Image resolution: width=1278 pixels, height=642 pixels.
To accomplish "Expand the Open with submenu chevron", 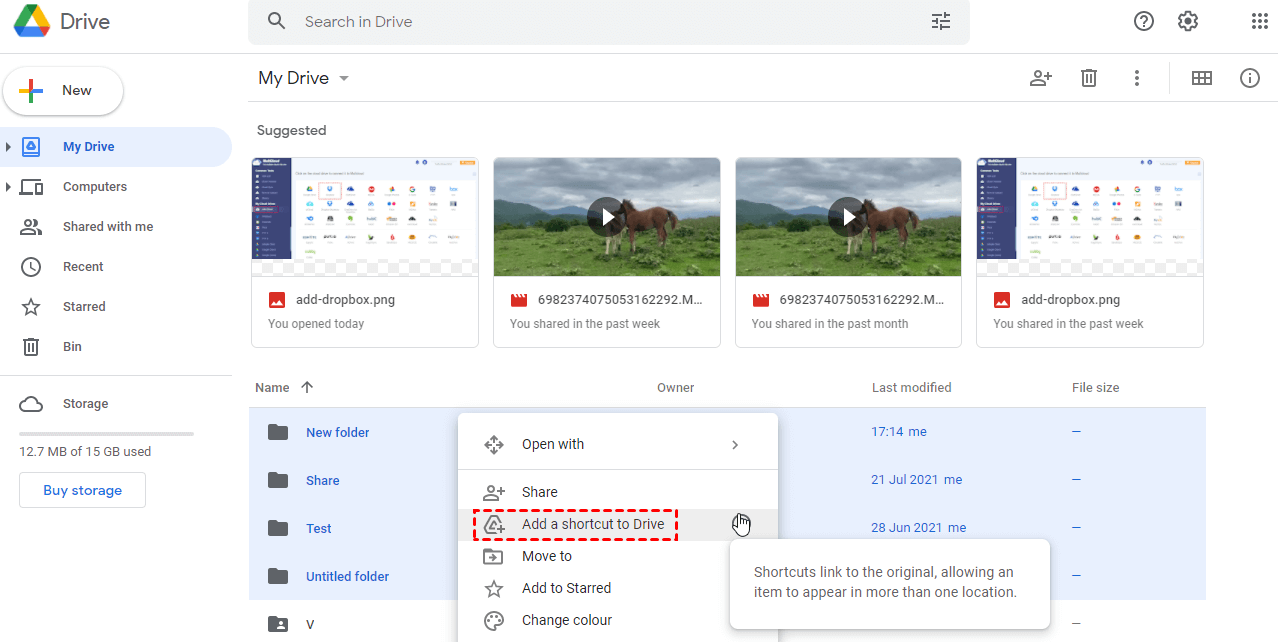I will (x=735, y=444).
